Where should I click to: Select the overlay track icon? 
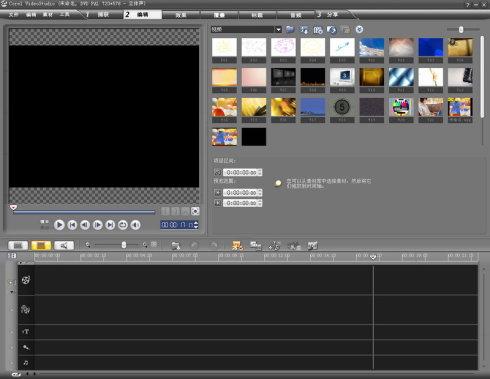(26, 309)
